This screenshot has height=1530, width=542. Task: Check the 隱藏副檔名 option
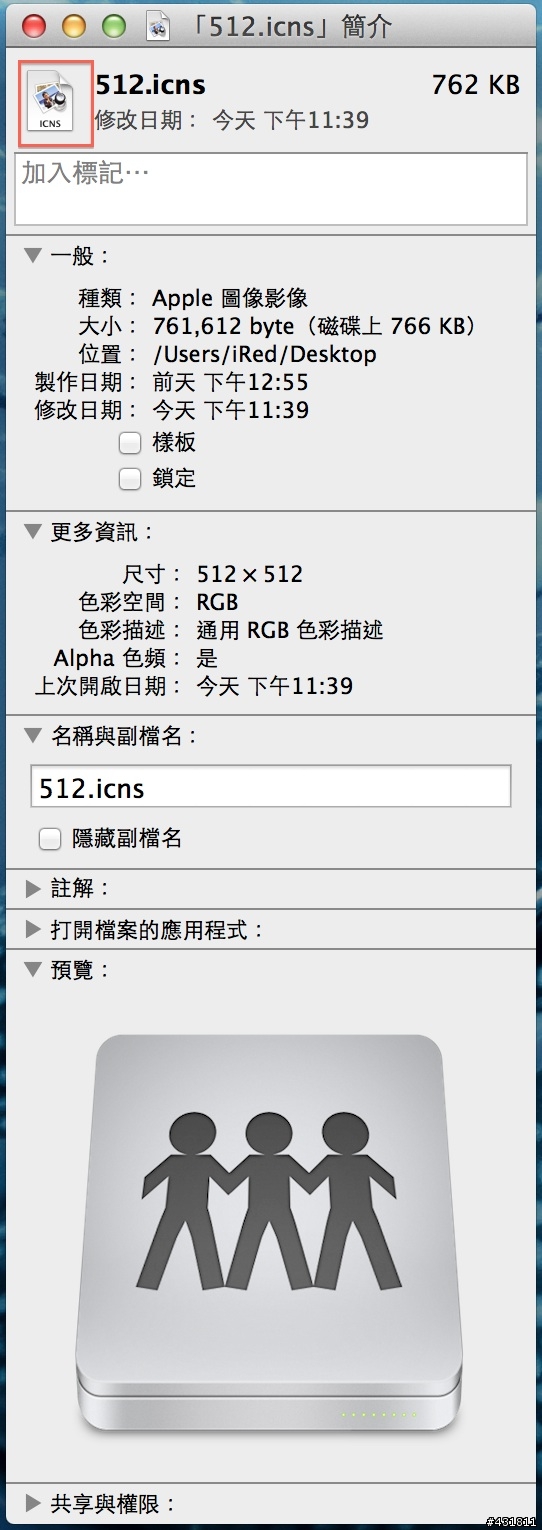click(x=50, y=838)
